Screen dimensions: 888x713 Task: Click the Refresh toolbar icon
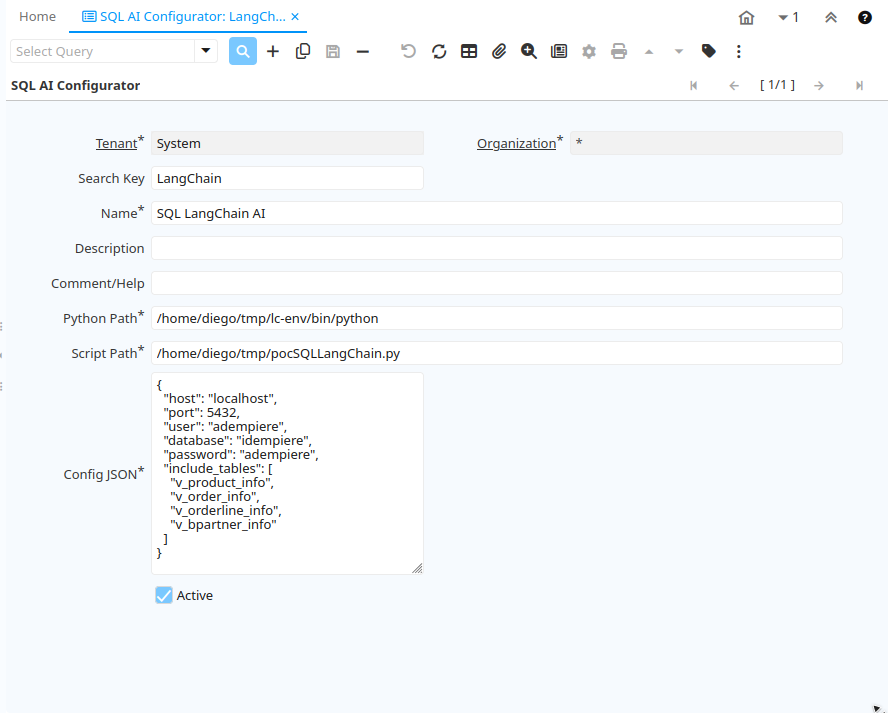tap(439, 51)
